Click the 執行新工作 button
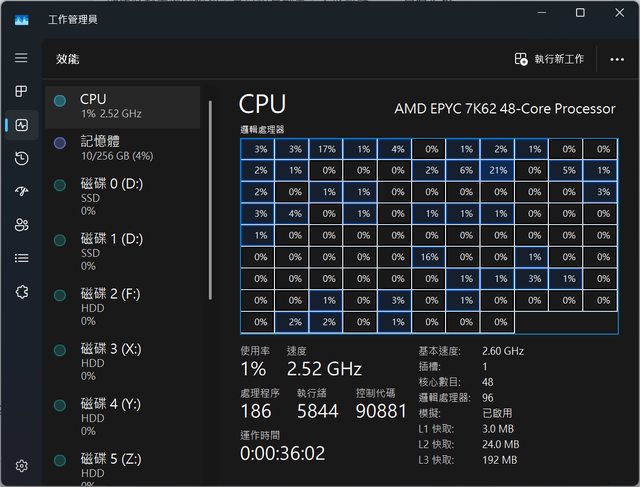The width and height of the screenshot is (640, 487). coord(549,60)
